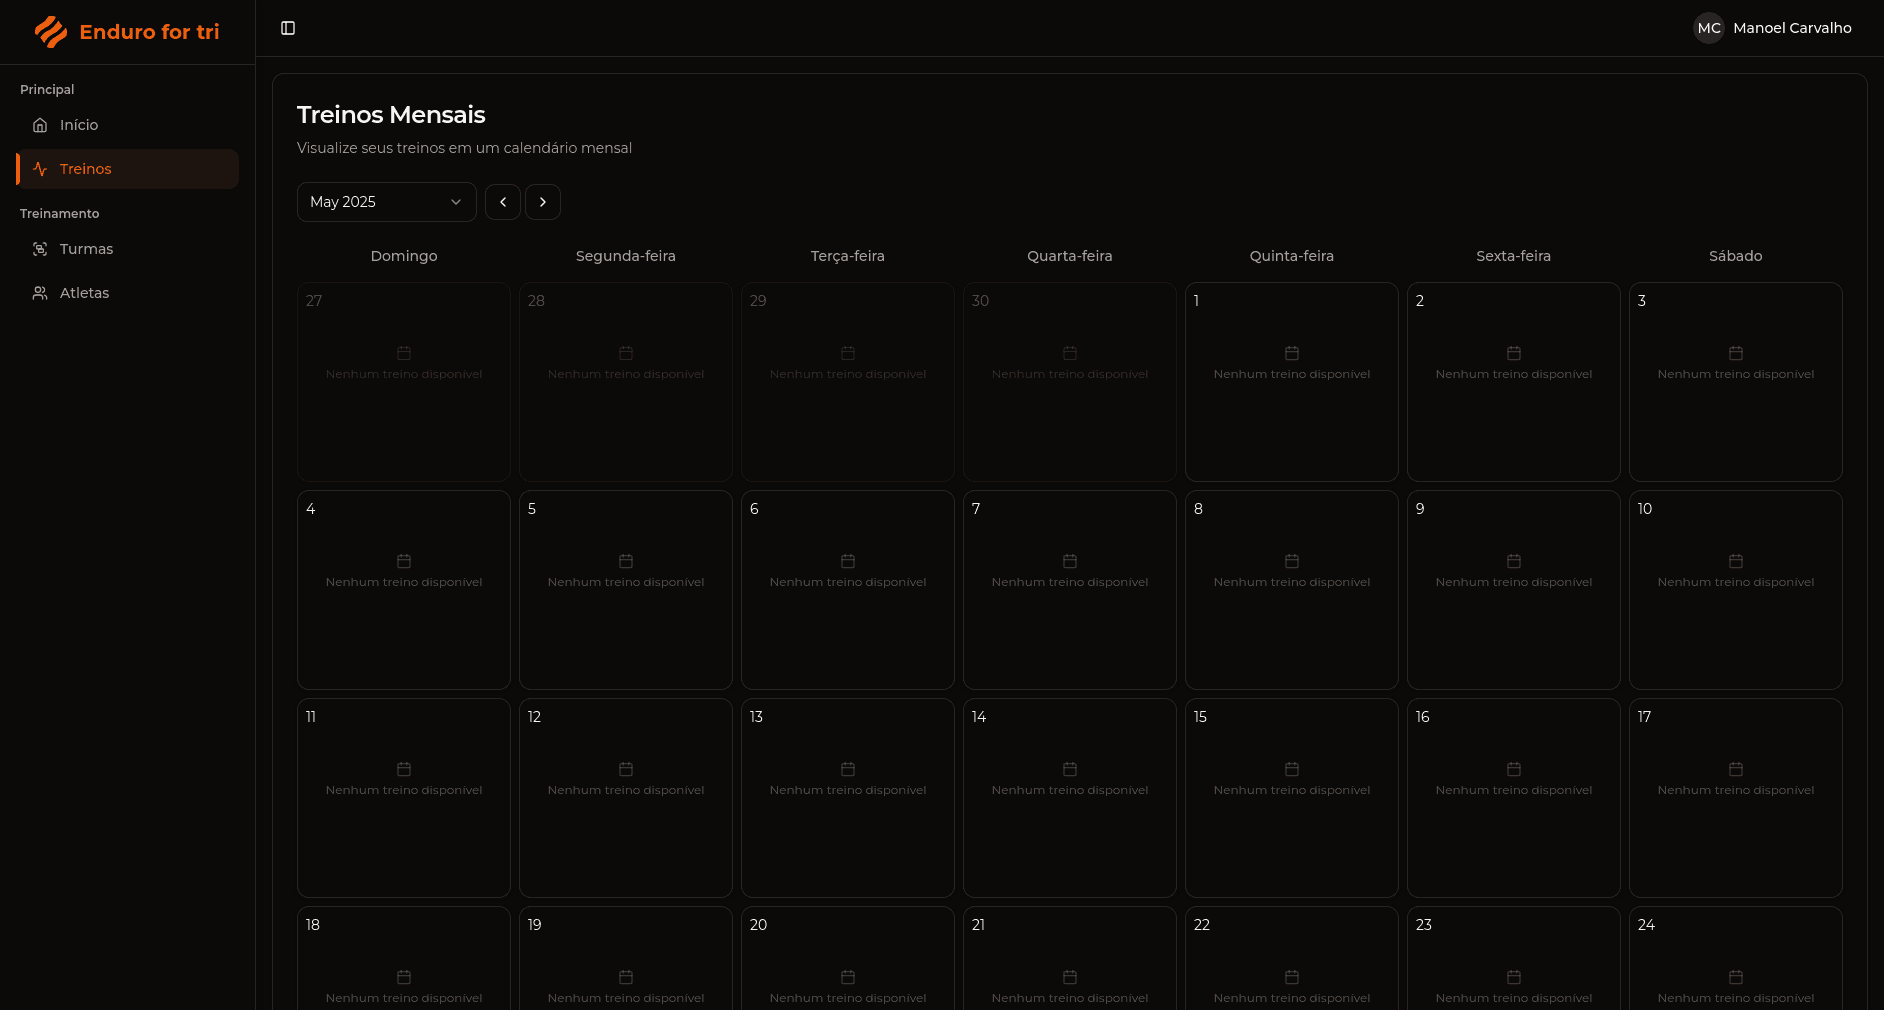Viewport: 1884px width, 1010px height.
Task: Click calendar icon in day 14 cell
Action: (x=1070, y=769)
